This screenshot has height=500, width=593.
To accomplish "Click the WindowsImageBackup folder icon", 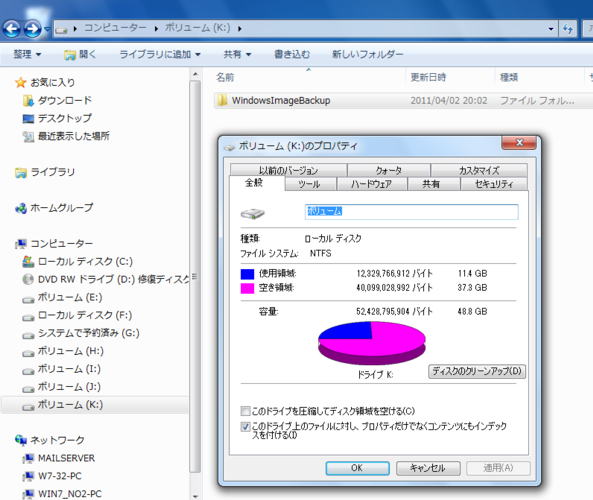I will pyautogui.click(x=222, y=100).
